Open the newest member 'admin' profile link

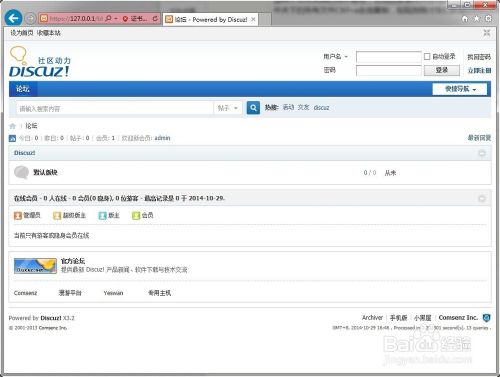tap(162, 138)
